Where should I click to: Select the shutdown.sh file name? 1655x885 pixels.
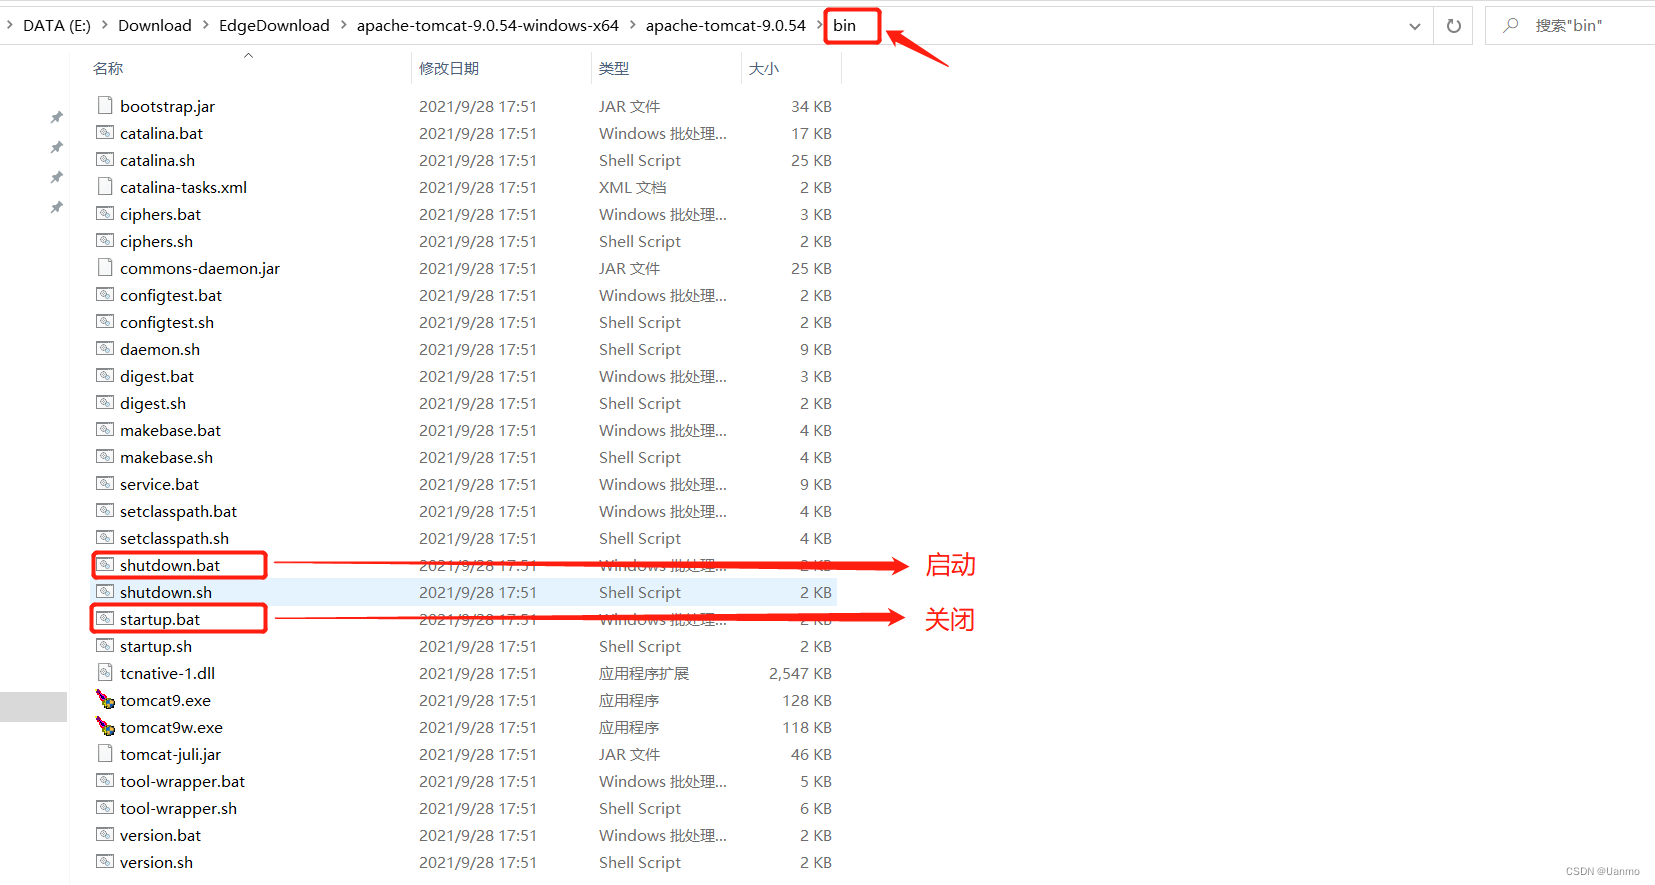click(x=166, y=592)
